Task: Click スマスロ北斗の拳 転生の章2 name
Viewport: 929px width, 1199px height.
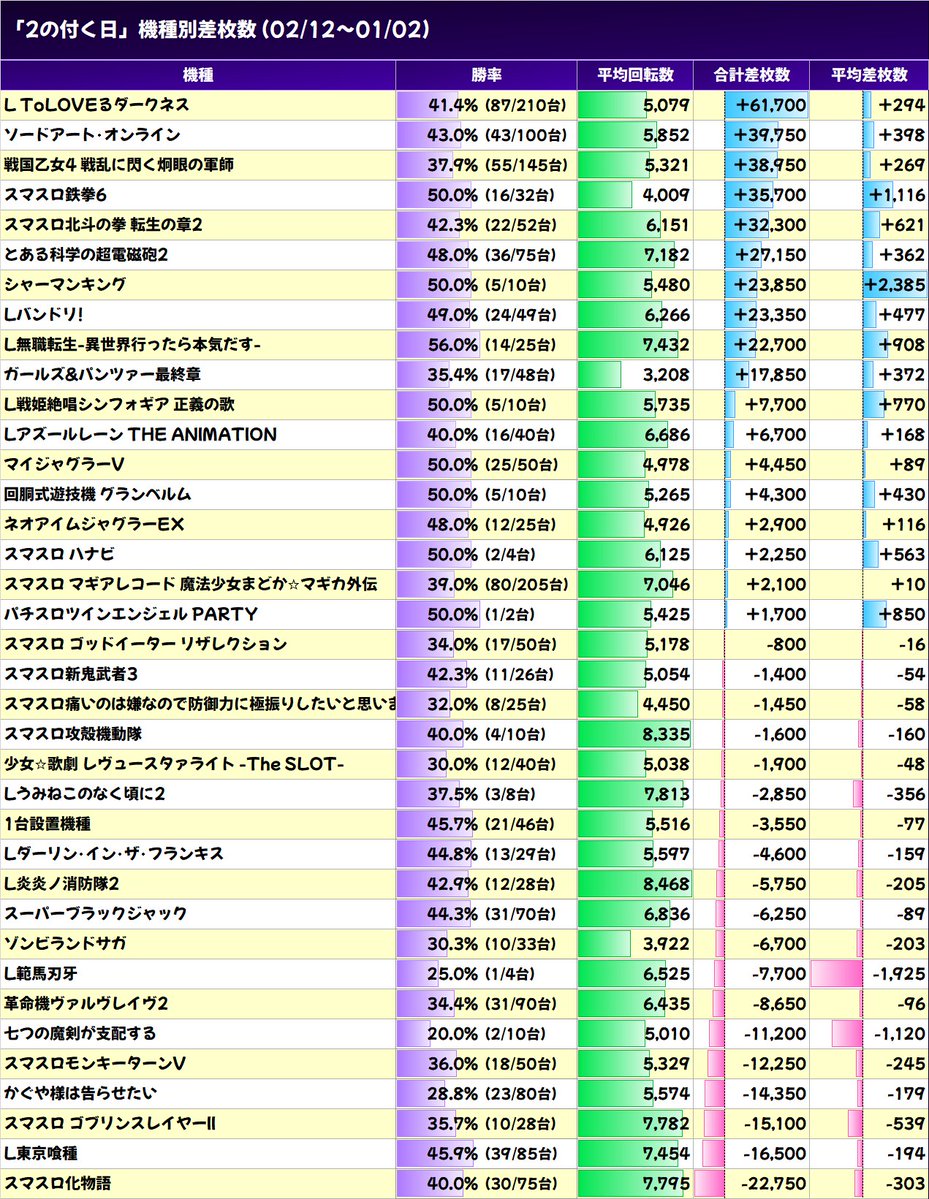Action: [103, 225]
